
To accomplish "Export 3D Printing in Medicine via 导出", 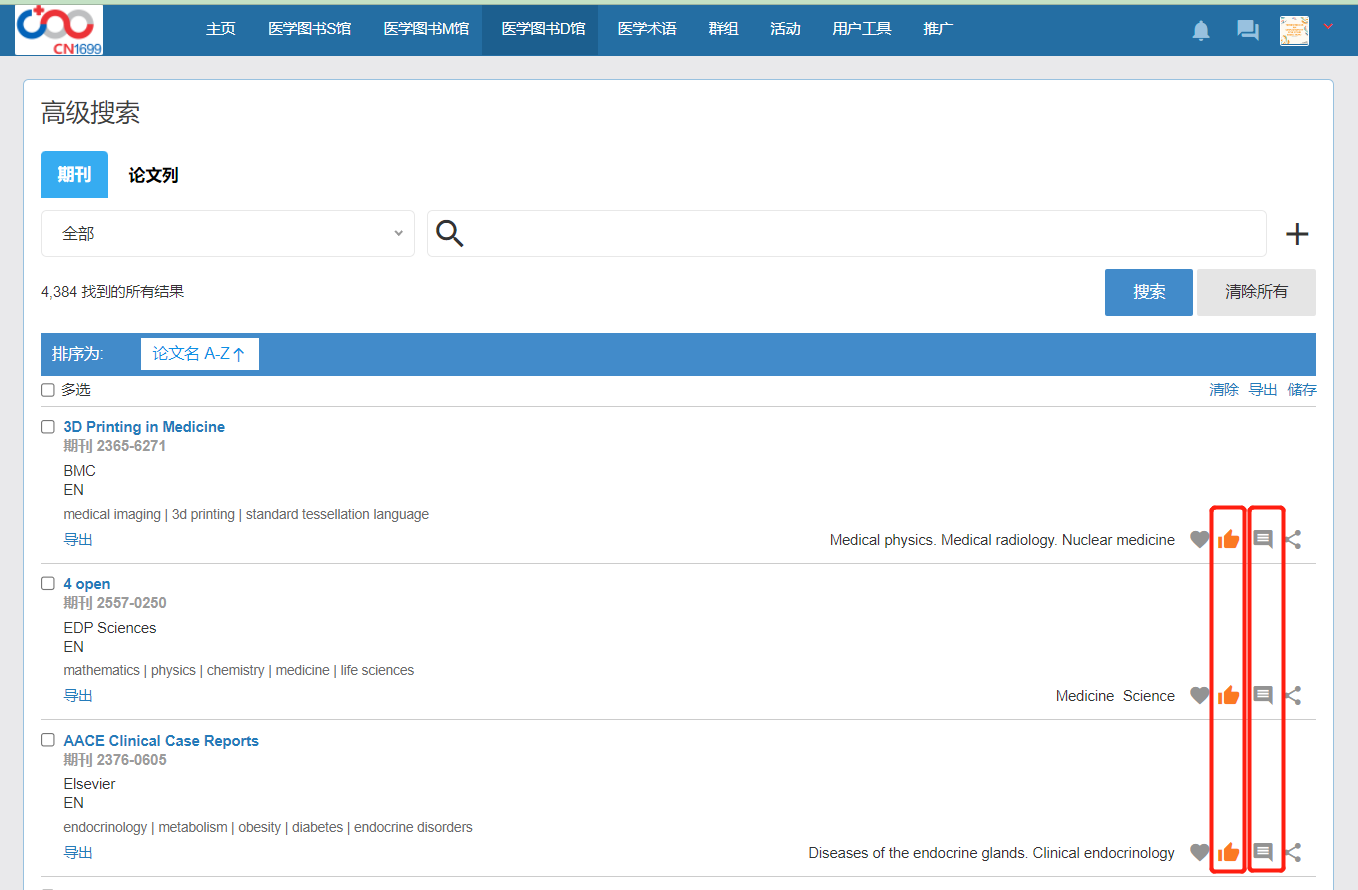I will click(78, 540).
